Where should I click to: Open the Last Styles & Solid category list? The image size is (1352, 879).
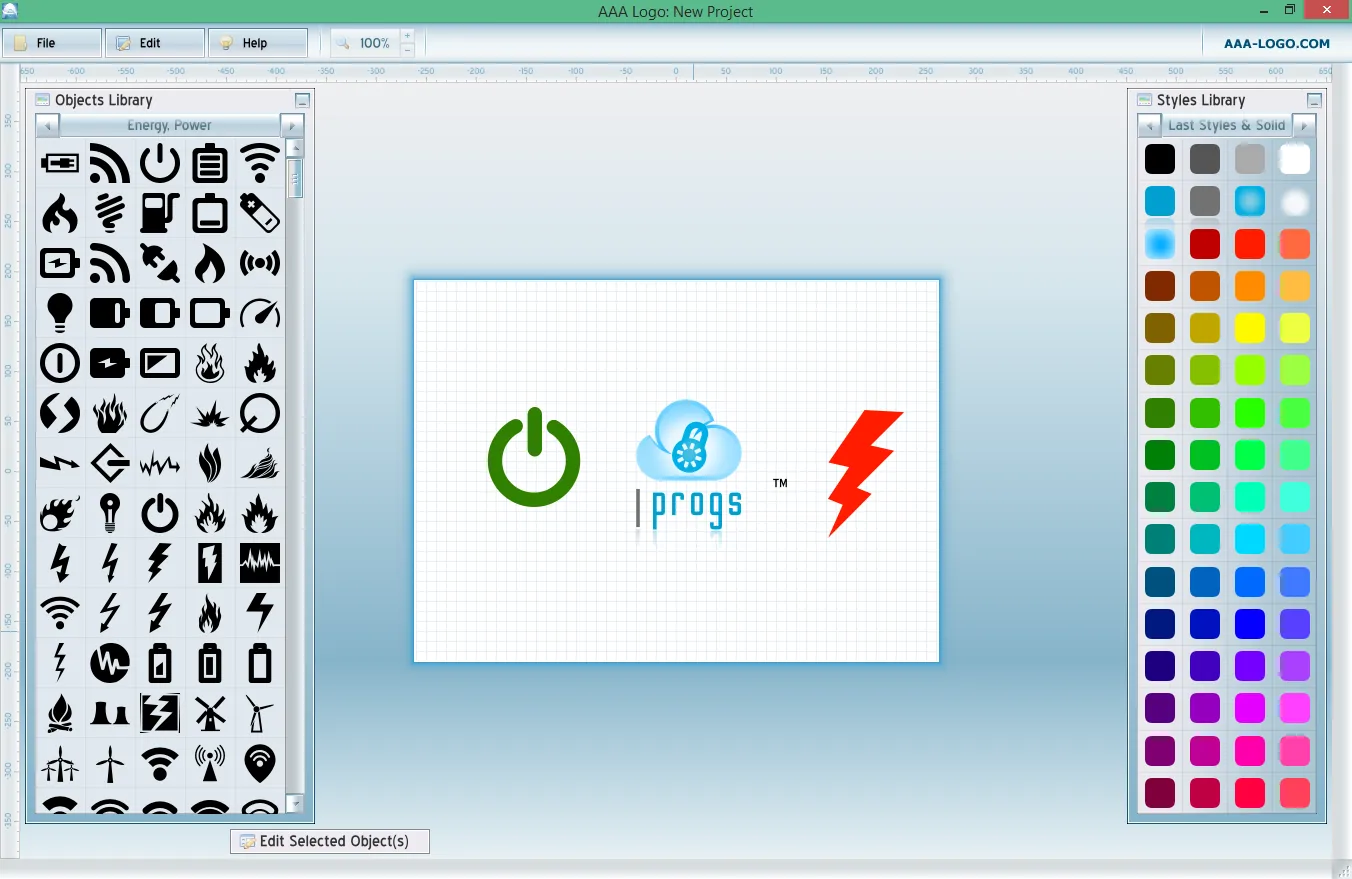pyautogui.click(x=1226, y=126)
